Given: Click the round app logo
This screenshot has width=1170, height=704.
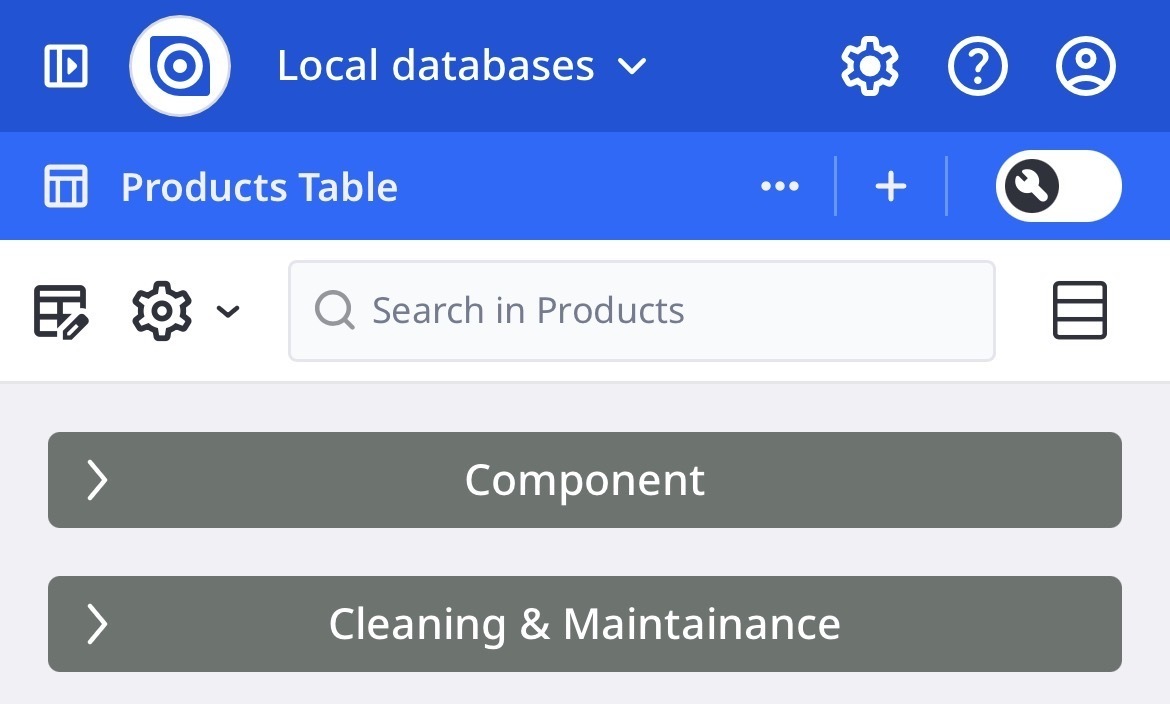Looking at the screenshot, I should click(x=180, y=66).
